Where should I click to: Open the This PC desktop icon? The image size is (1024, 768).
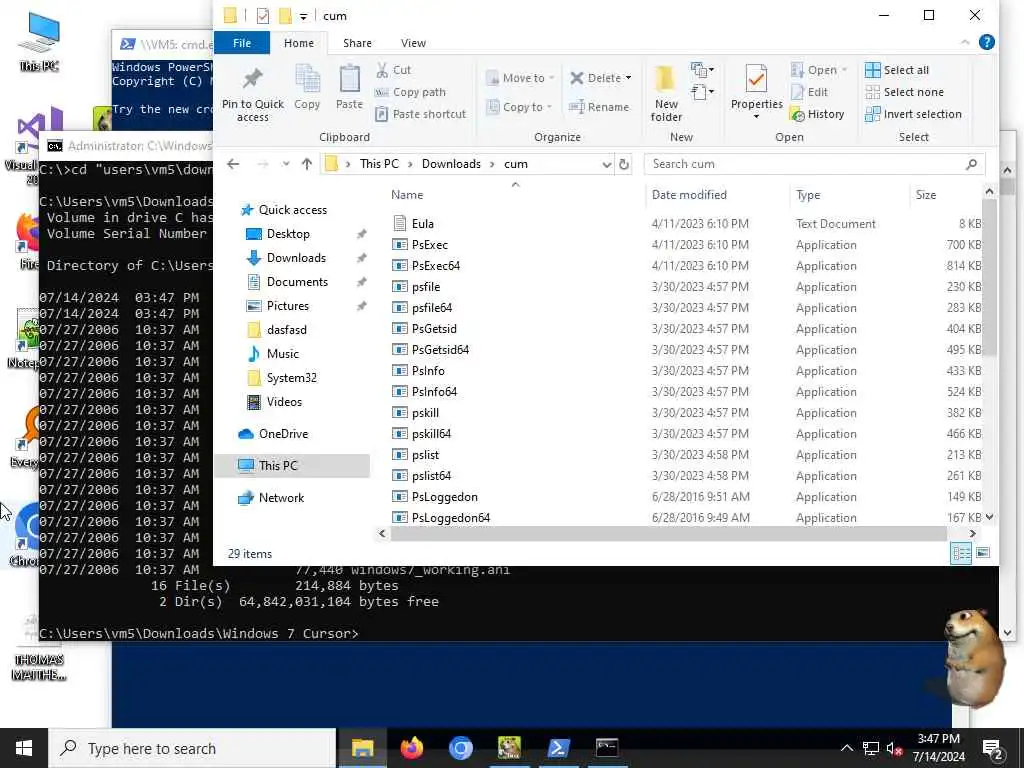click(39, 42)
